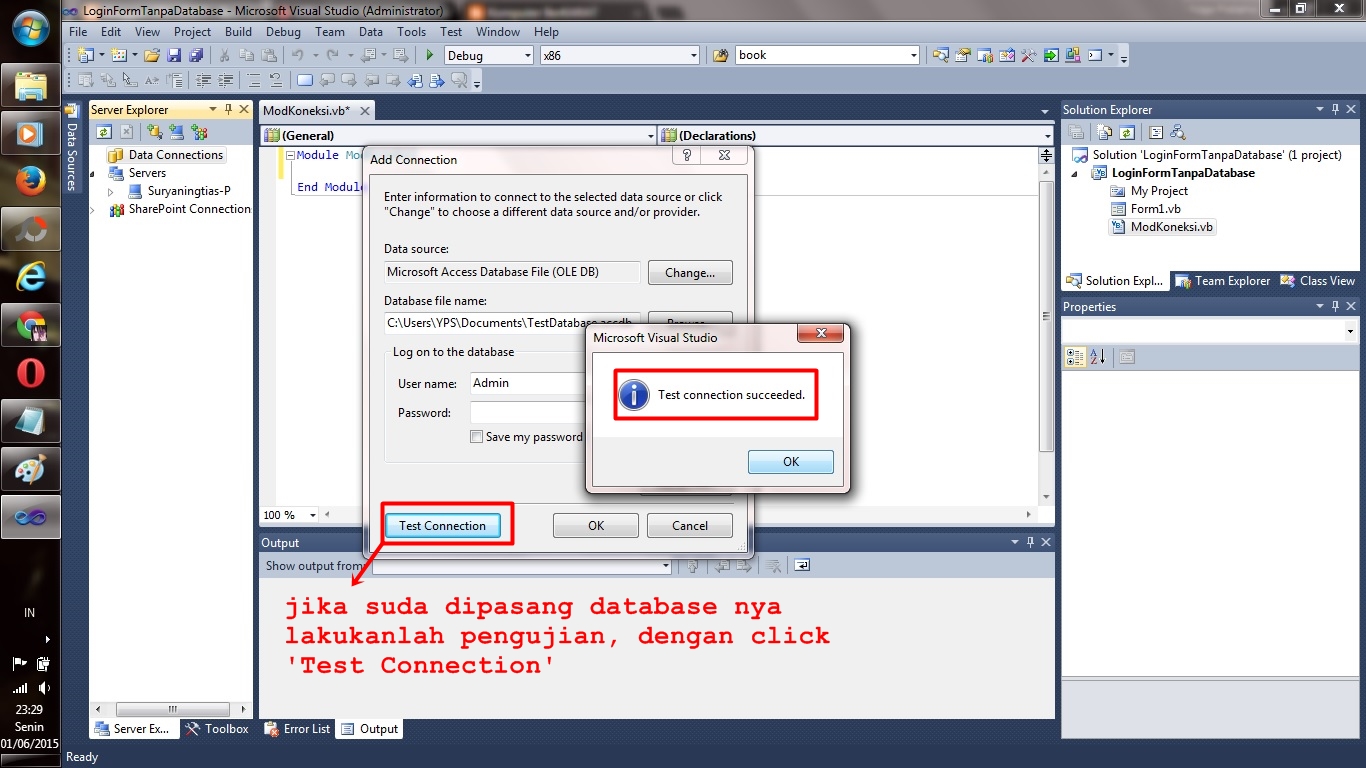Toggle the auto-hide pin on Properties panel
Screen dimensions: 1366x768
click(1334, 307)
